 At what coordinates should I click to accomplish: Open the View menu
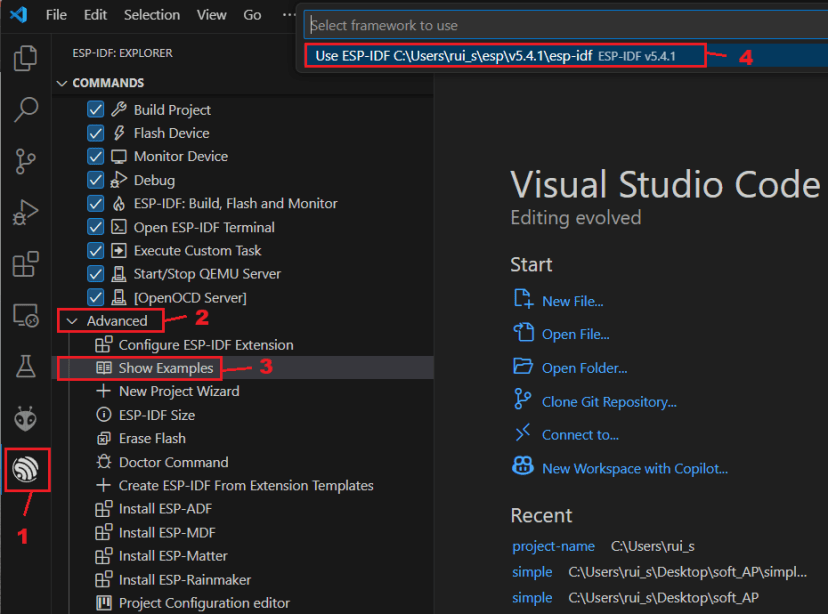[214, 15]
